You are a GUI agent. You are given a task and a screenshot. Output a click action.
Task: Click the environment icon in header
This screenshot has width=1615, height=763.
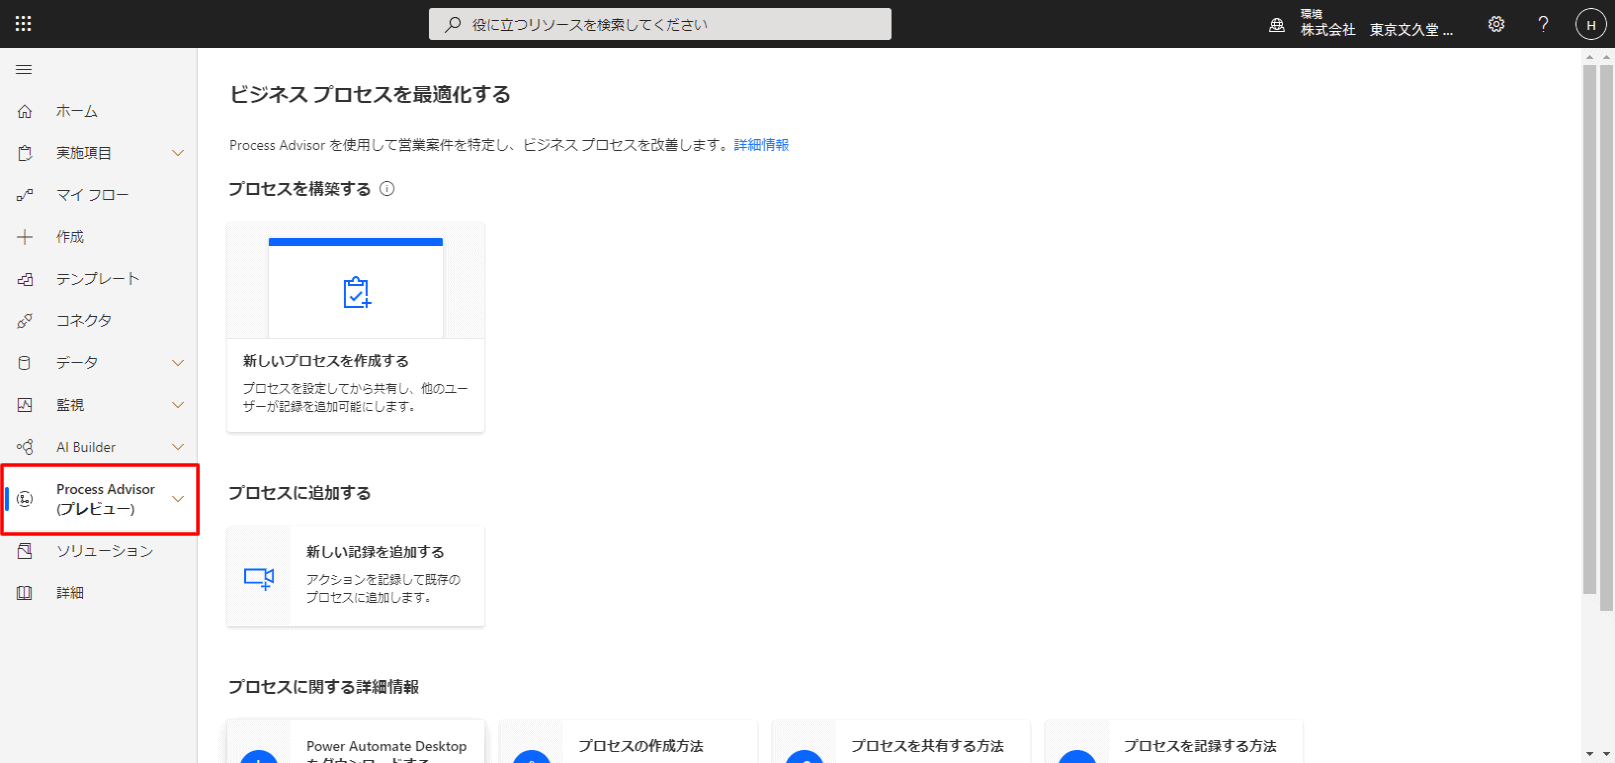(1277, 25)
